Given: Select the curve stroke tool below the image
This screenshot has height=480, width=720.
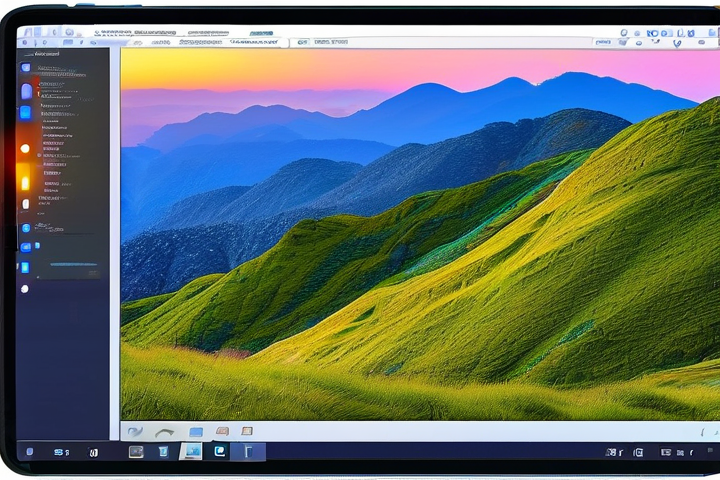Looking at the screenshot, I should pyautogui.click(x=165, y=432).
